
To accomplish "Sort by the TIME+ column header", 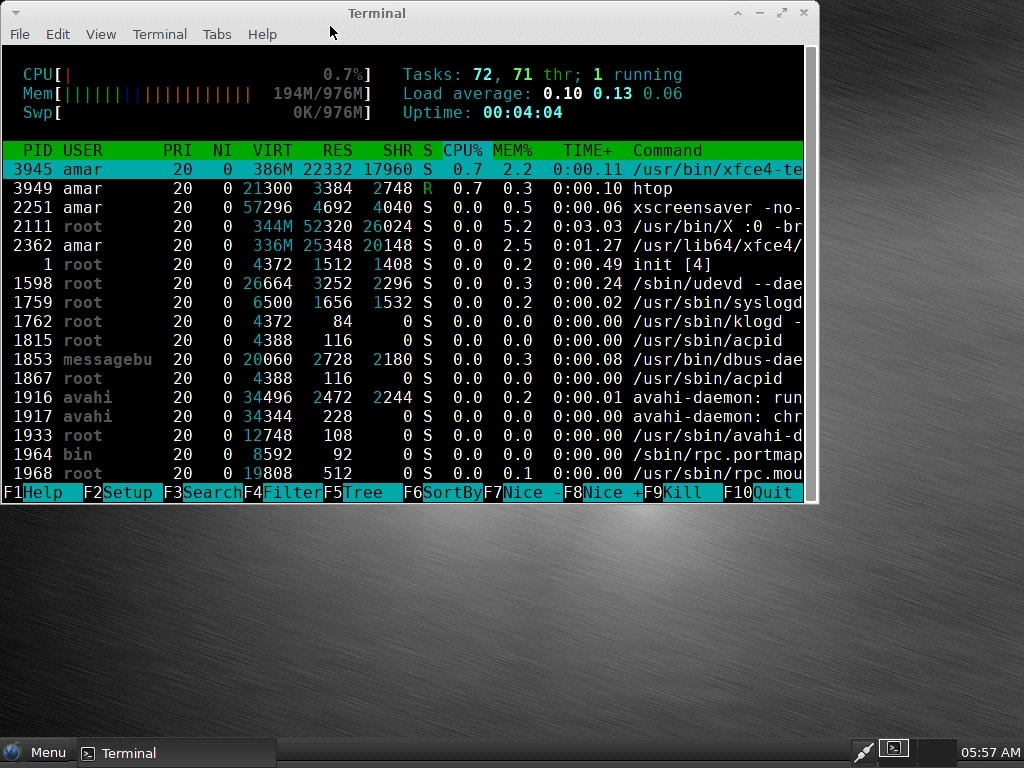I will click(588, 151).
